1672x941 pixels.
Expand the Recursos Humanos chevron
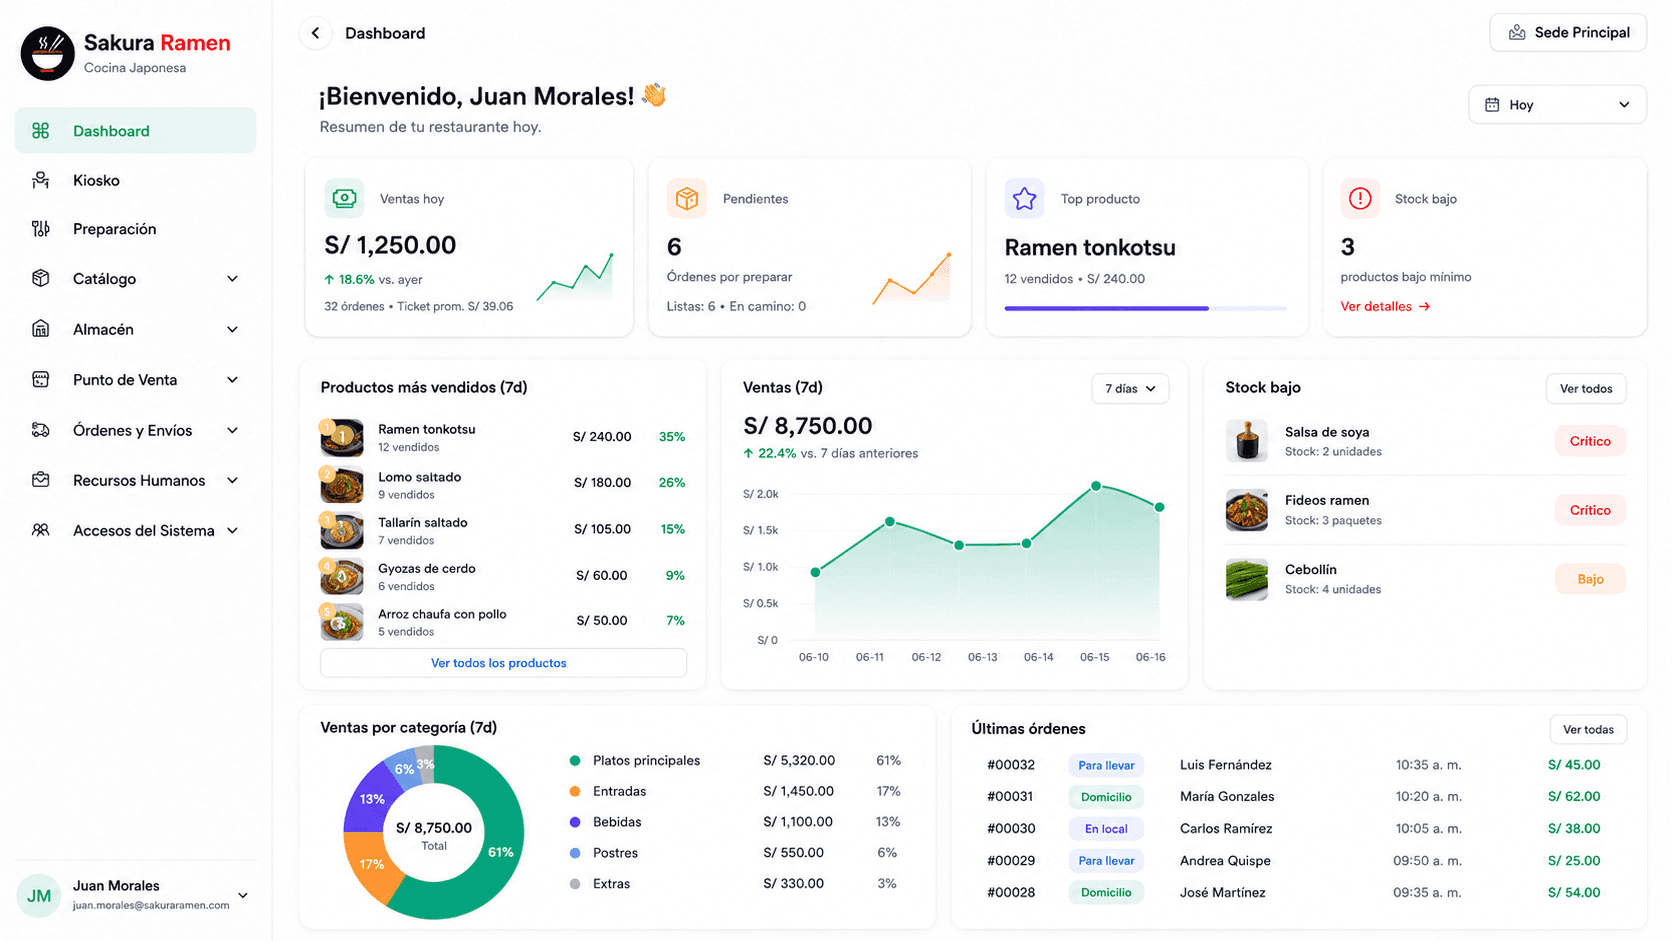tap(232, 480)
